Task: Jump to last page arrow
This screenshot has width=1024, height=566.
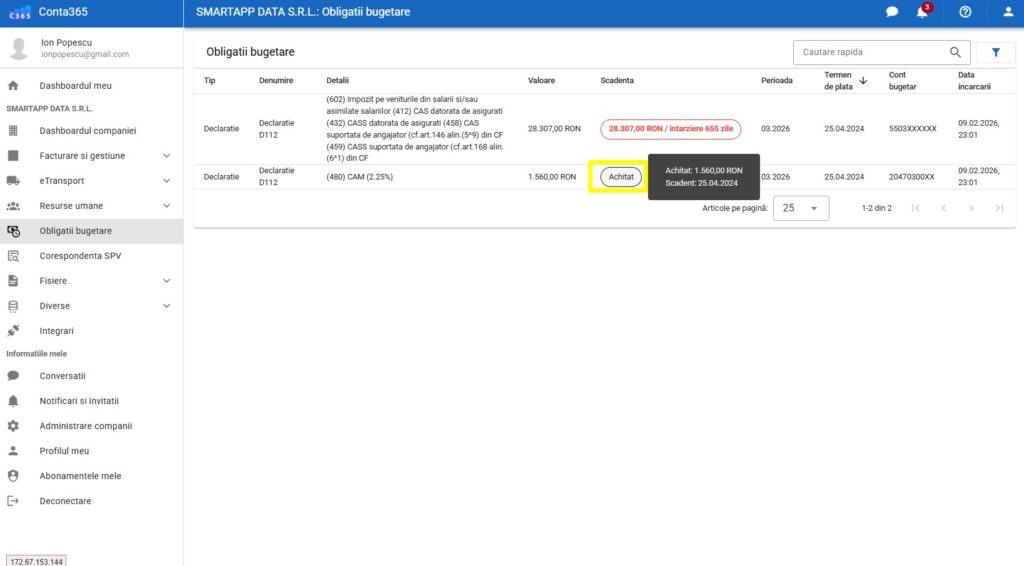Action: [x=999, y=208]
